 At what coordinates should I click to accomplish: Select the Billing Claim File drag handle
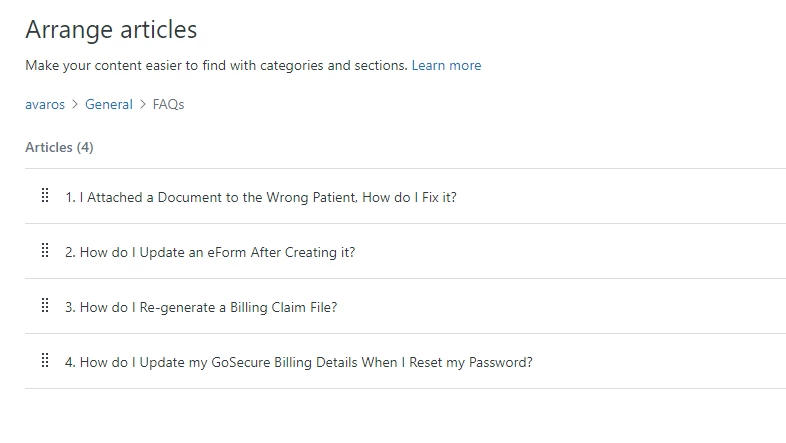[x=45, y=306]
